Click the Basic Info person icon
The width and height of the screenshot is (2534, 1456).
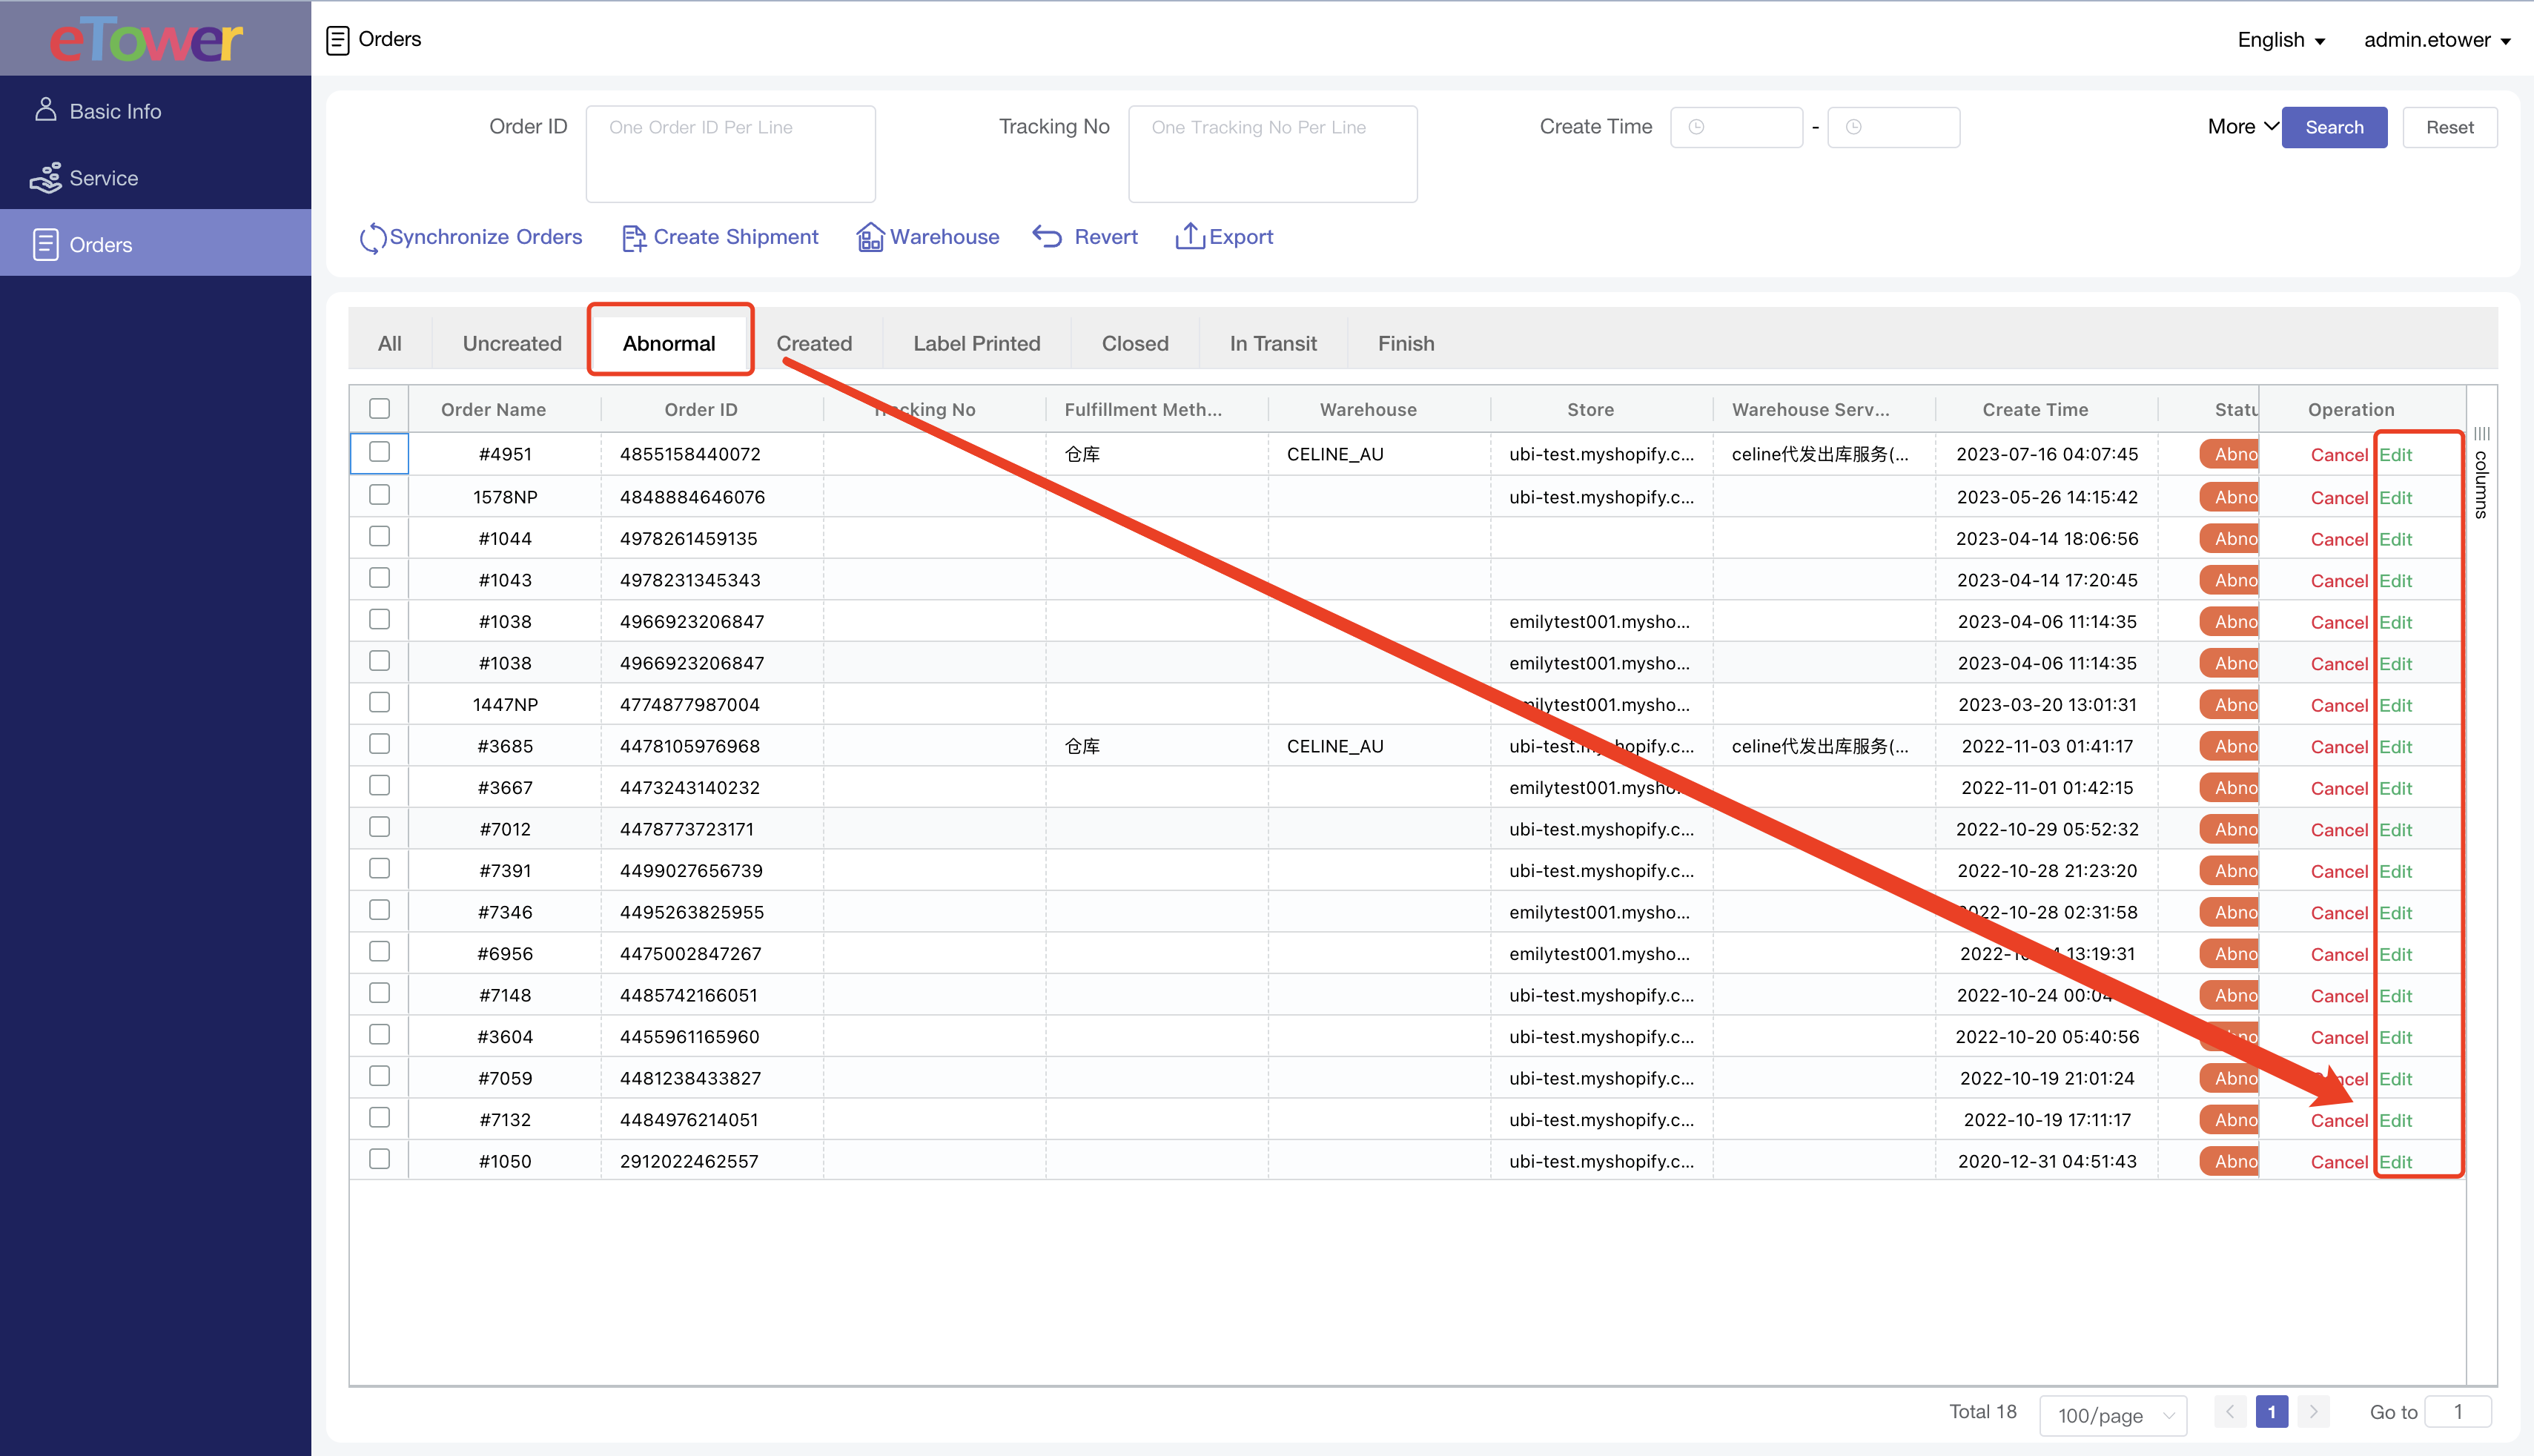[45, 110]
